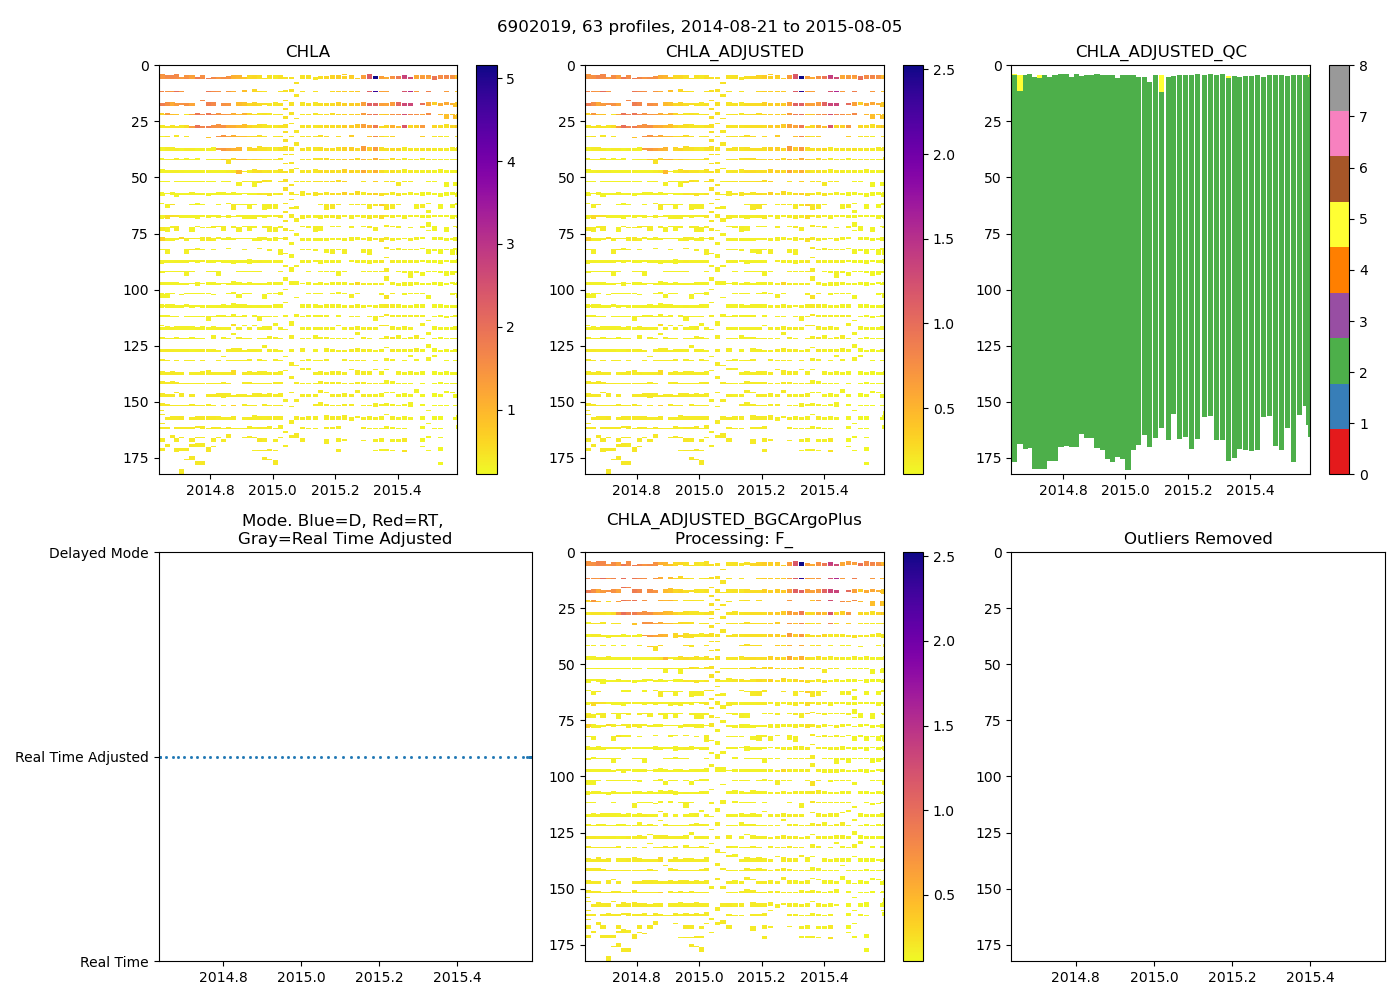Image resolution: width=1400 pixels, height=1000 pixels.
Task: Select the yellow segment in QC colorbar
Action: 1339,225
